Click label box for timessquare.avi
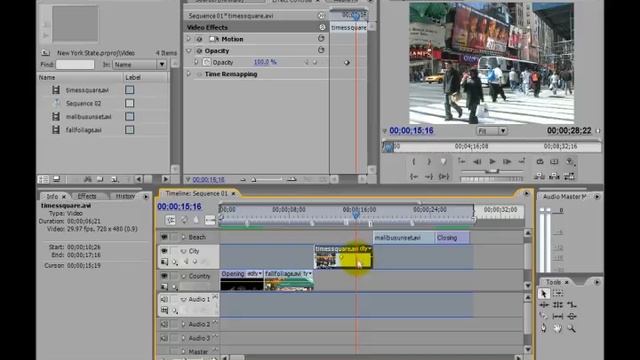The width and height of the screenshot is (640, 360). click(129, 90)
